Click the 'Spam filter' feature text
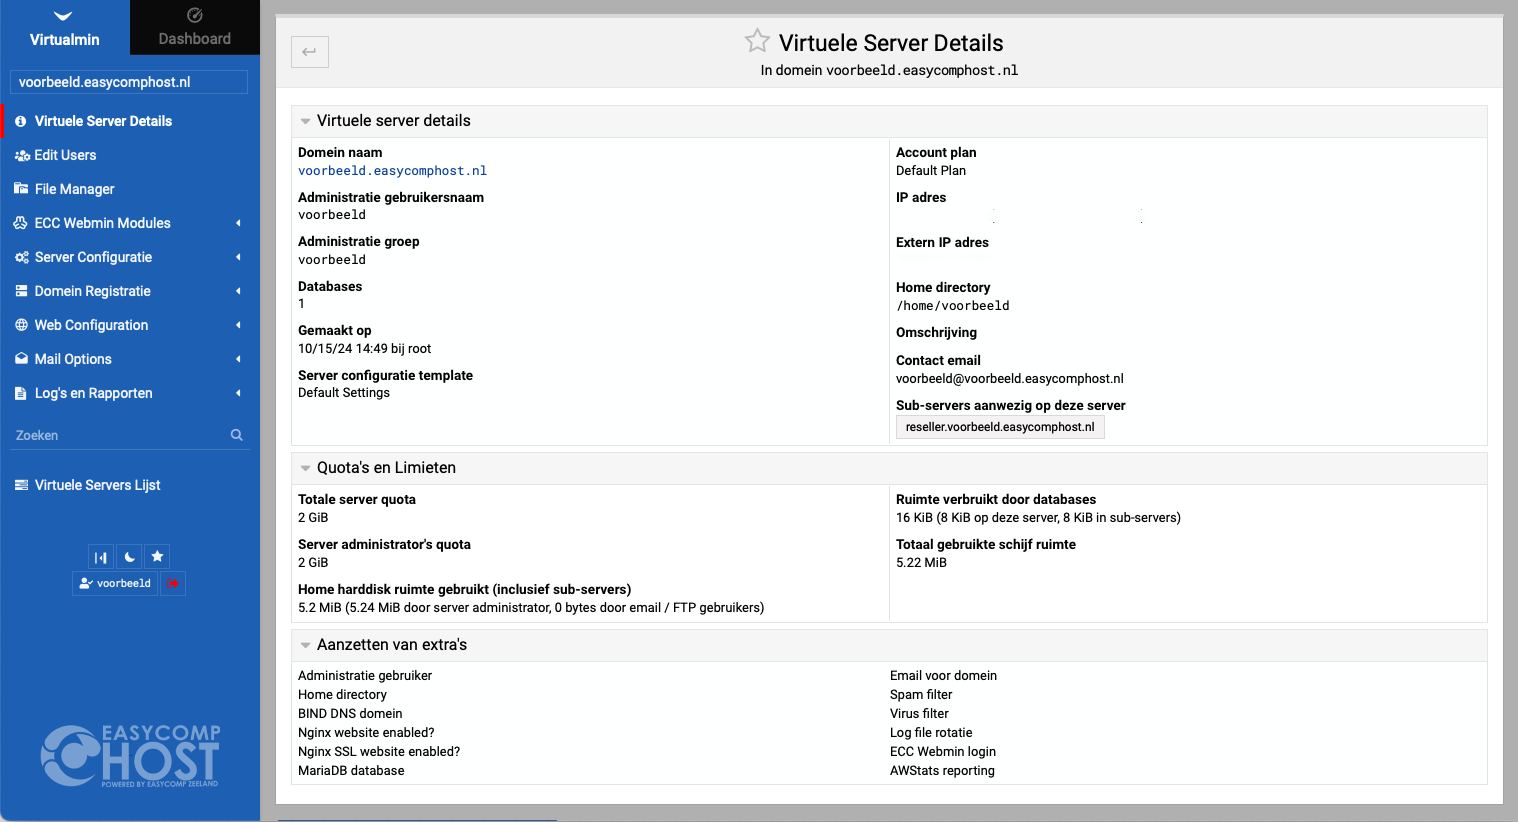Screen dimensions: 1518x822 (x=921, y=695)
